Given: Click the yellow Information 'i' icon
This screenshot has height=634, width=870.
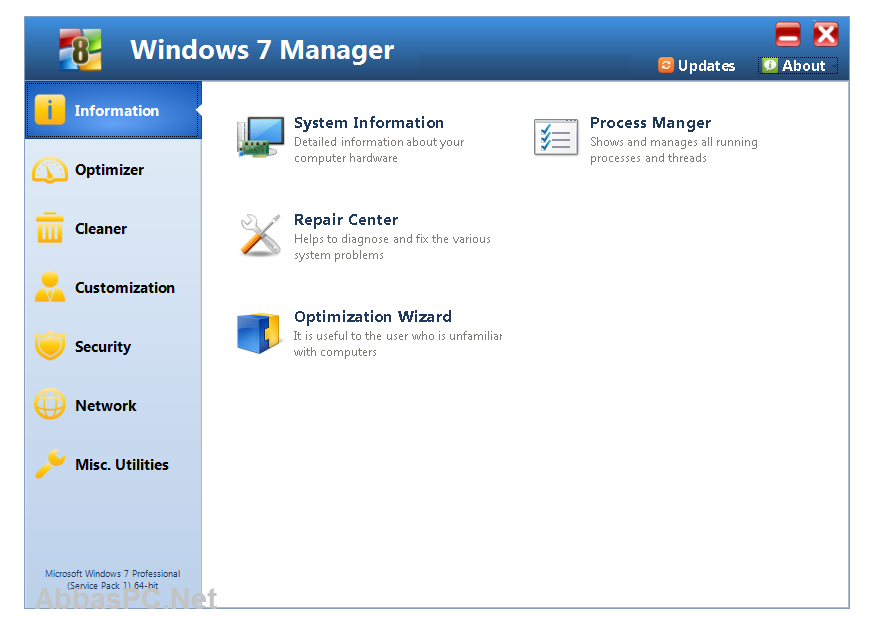Looking at the screenshot, I should click(x=50, y=109).
